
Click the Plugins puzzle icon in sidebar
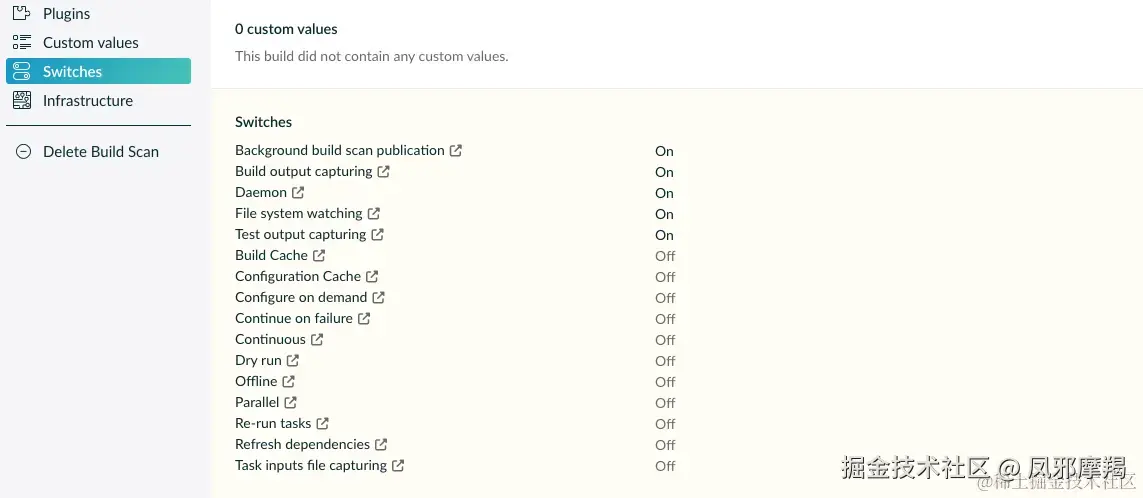22,14
